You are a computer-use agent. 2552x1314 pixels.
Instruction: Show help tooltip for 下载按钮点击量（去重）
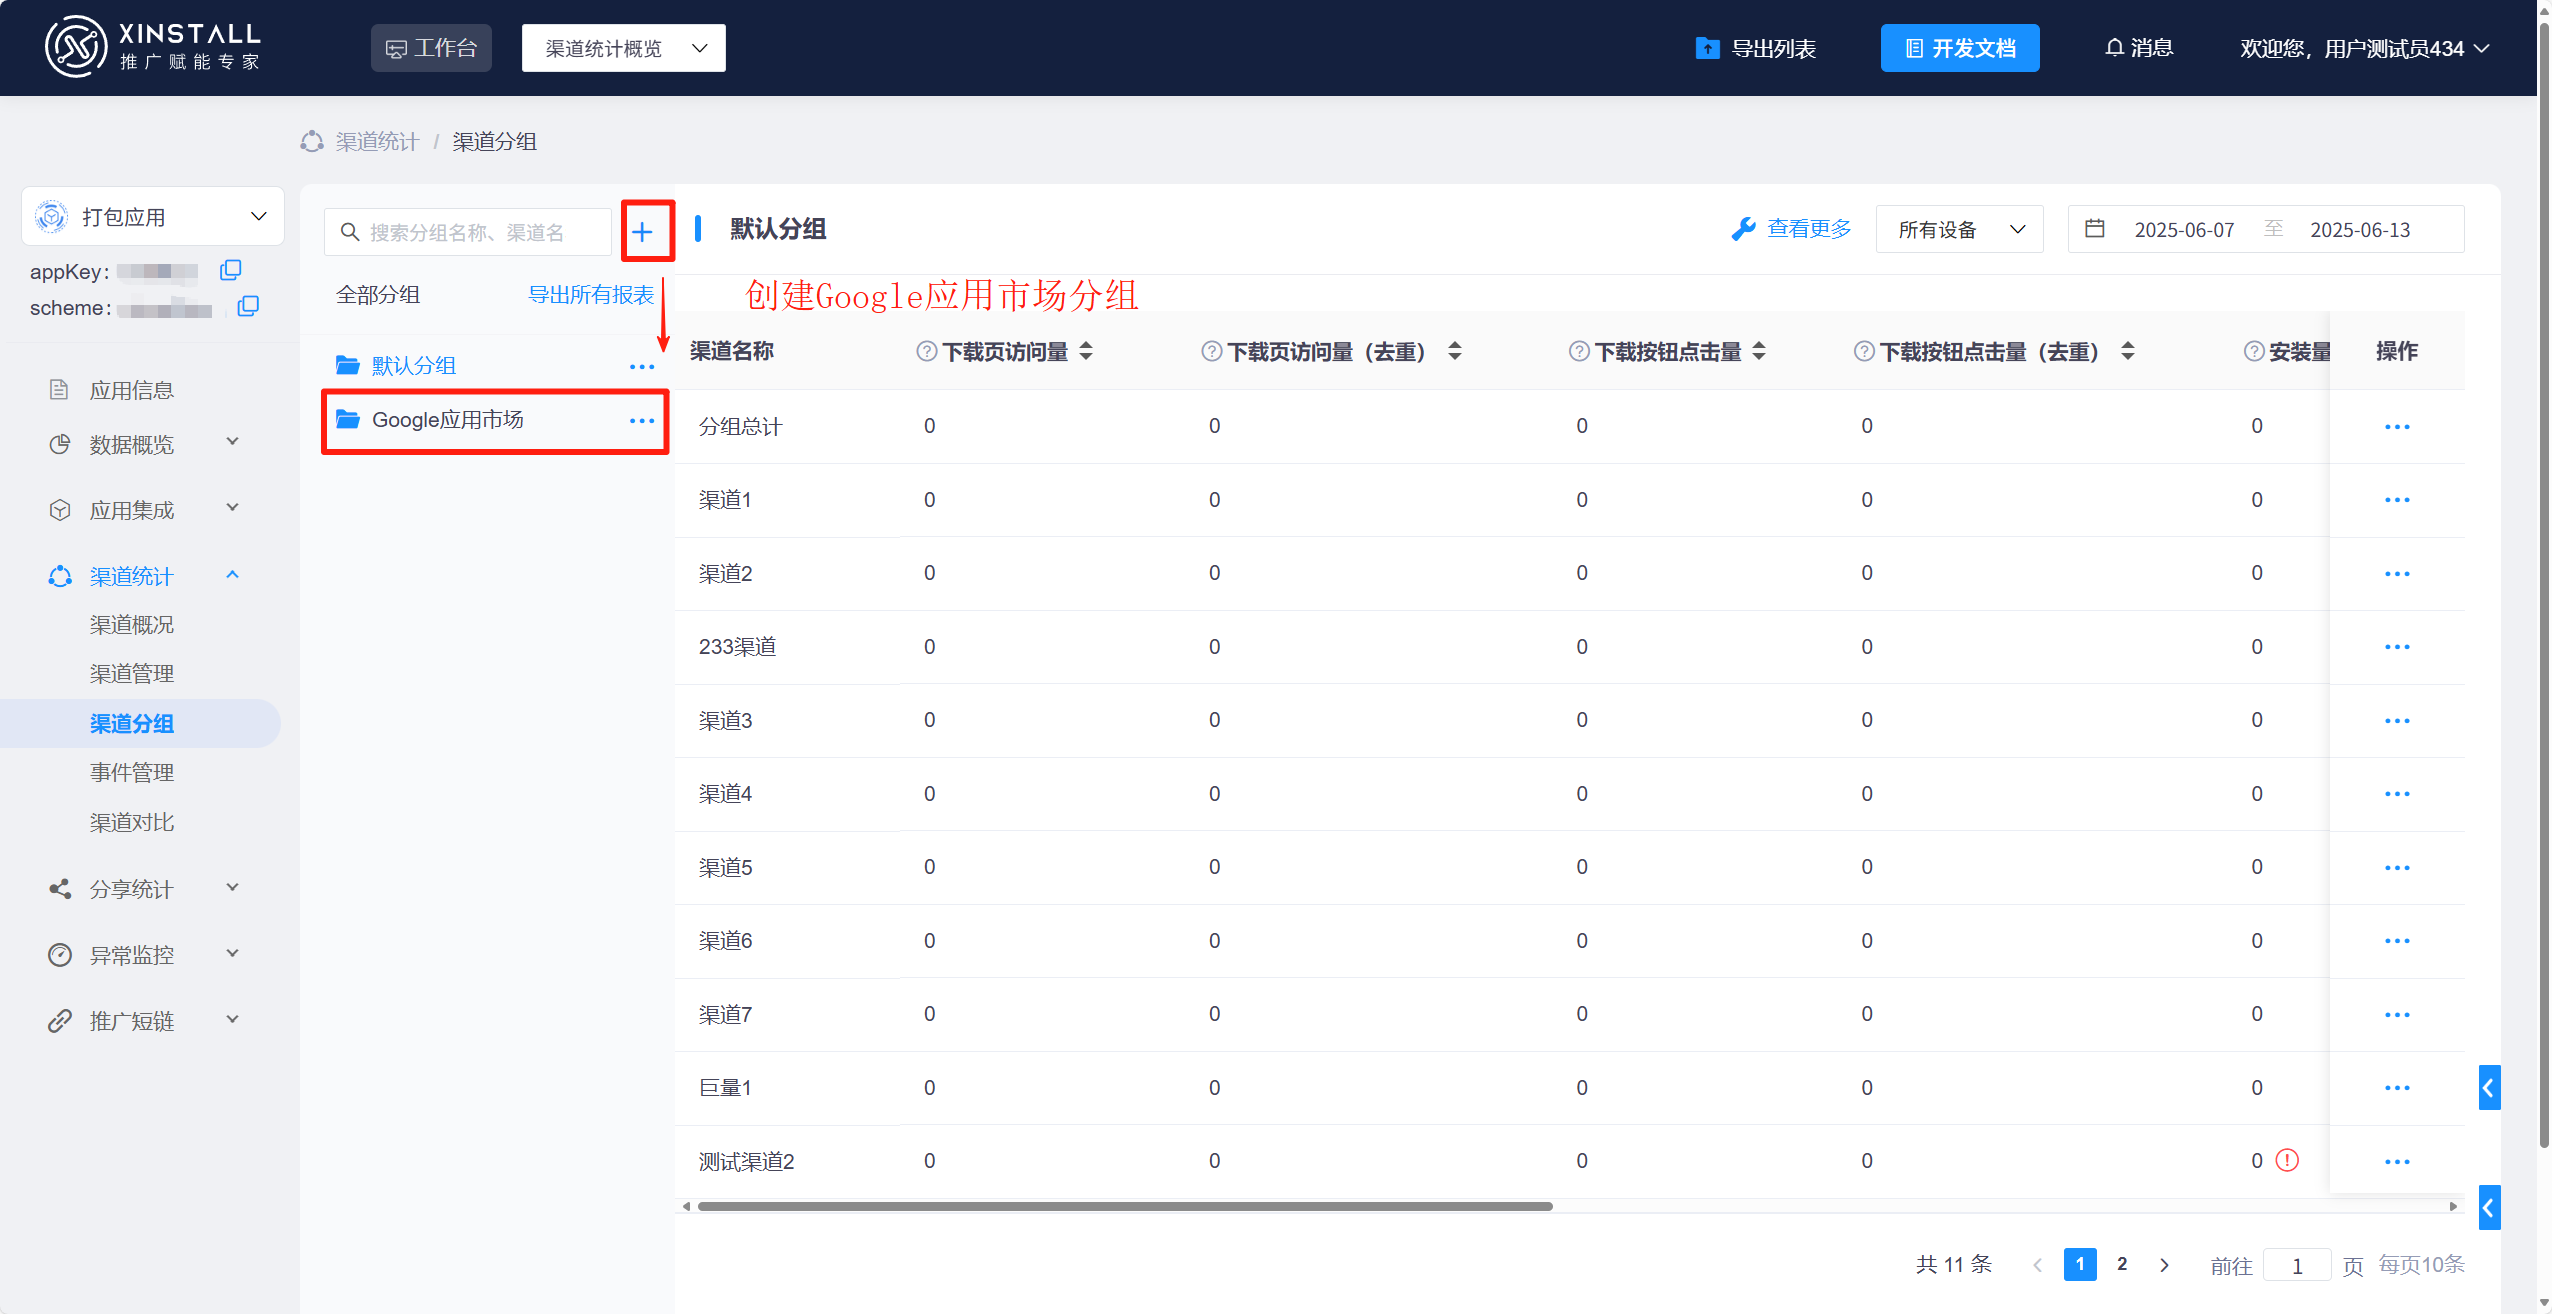1864,351
